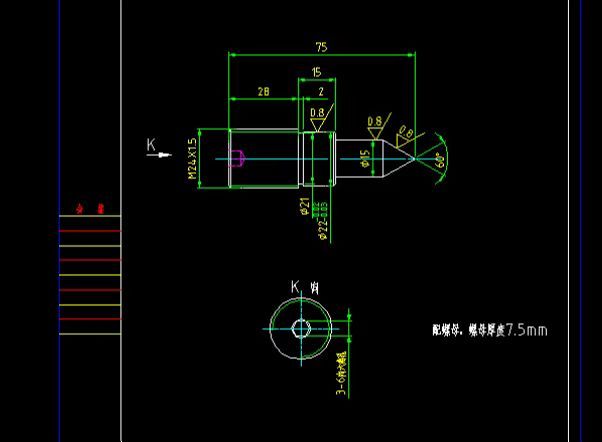Select the red text in the left table header
This screenshot has width=602, height=442.
click(90, 209)
